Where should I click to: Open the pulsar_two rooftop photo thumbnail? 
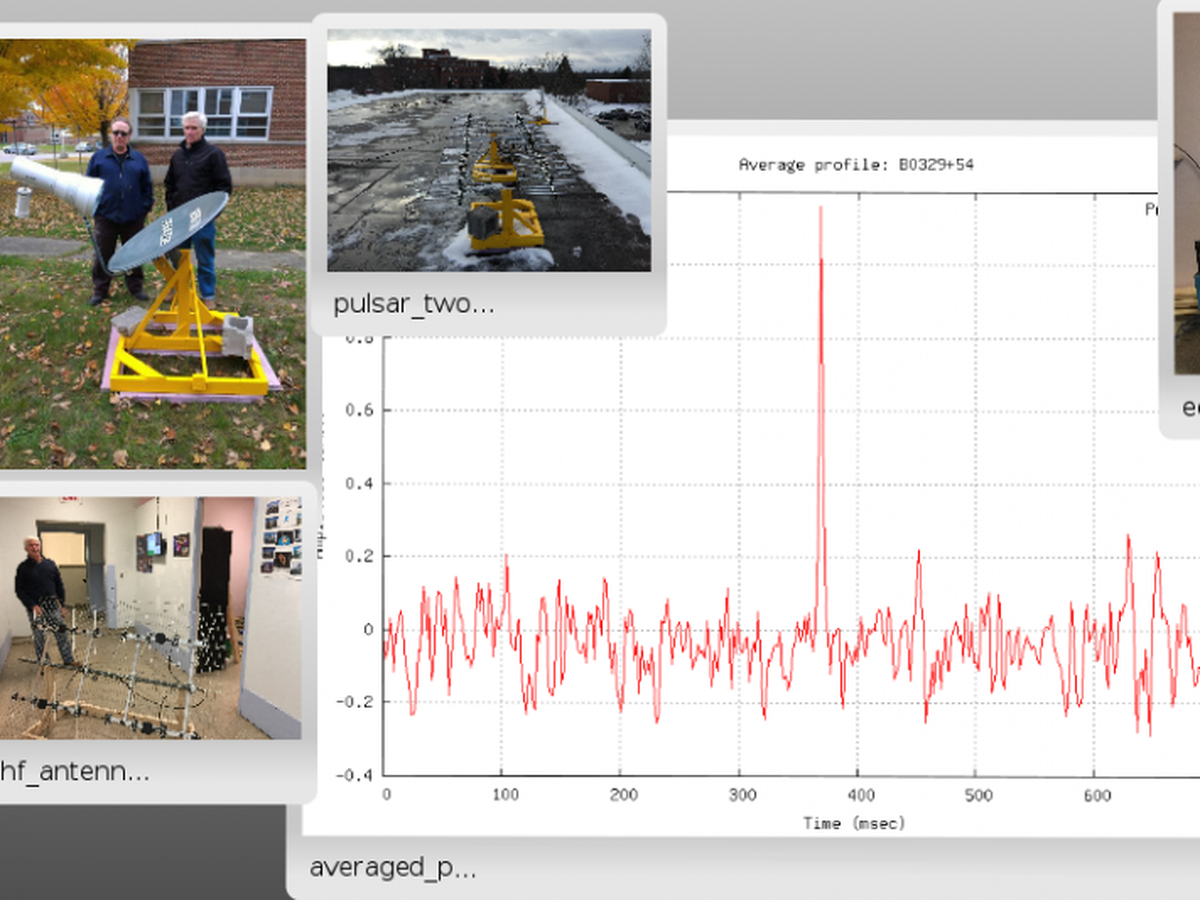[489, 150]
